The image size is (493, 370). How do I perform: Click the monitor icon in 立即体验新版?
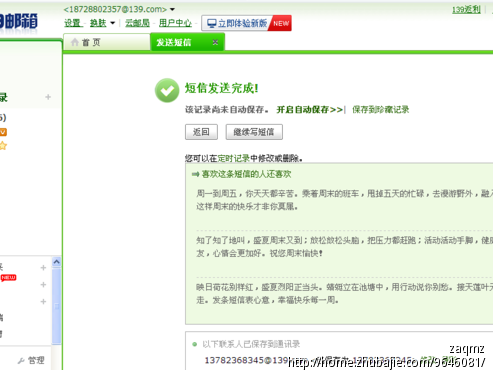tap(211, 23)
